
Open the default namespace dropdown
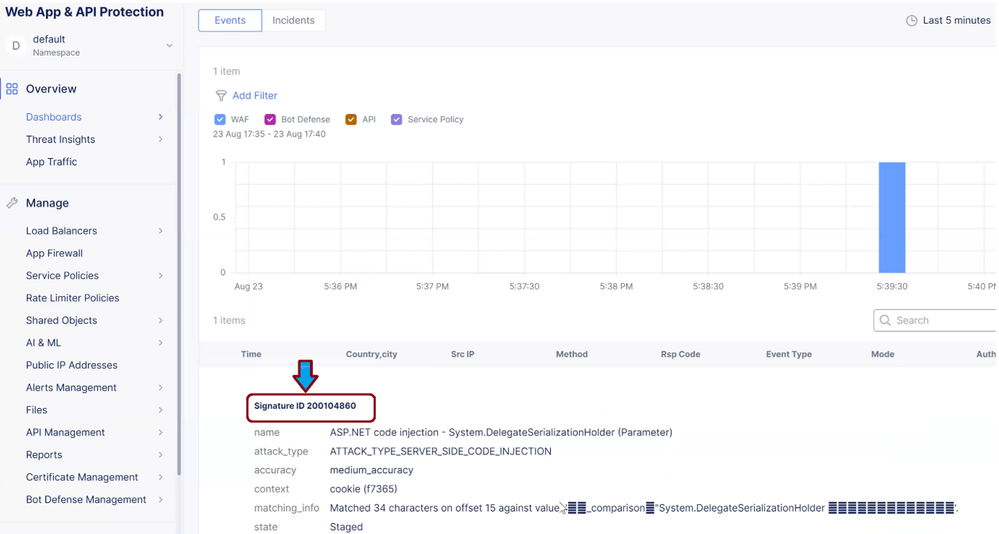169,46
